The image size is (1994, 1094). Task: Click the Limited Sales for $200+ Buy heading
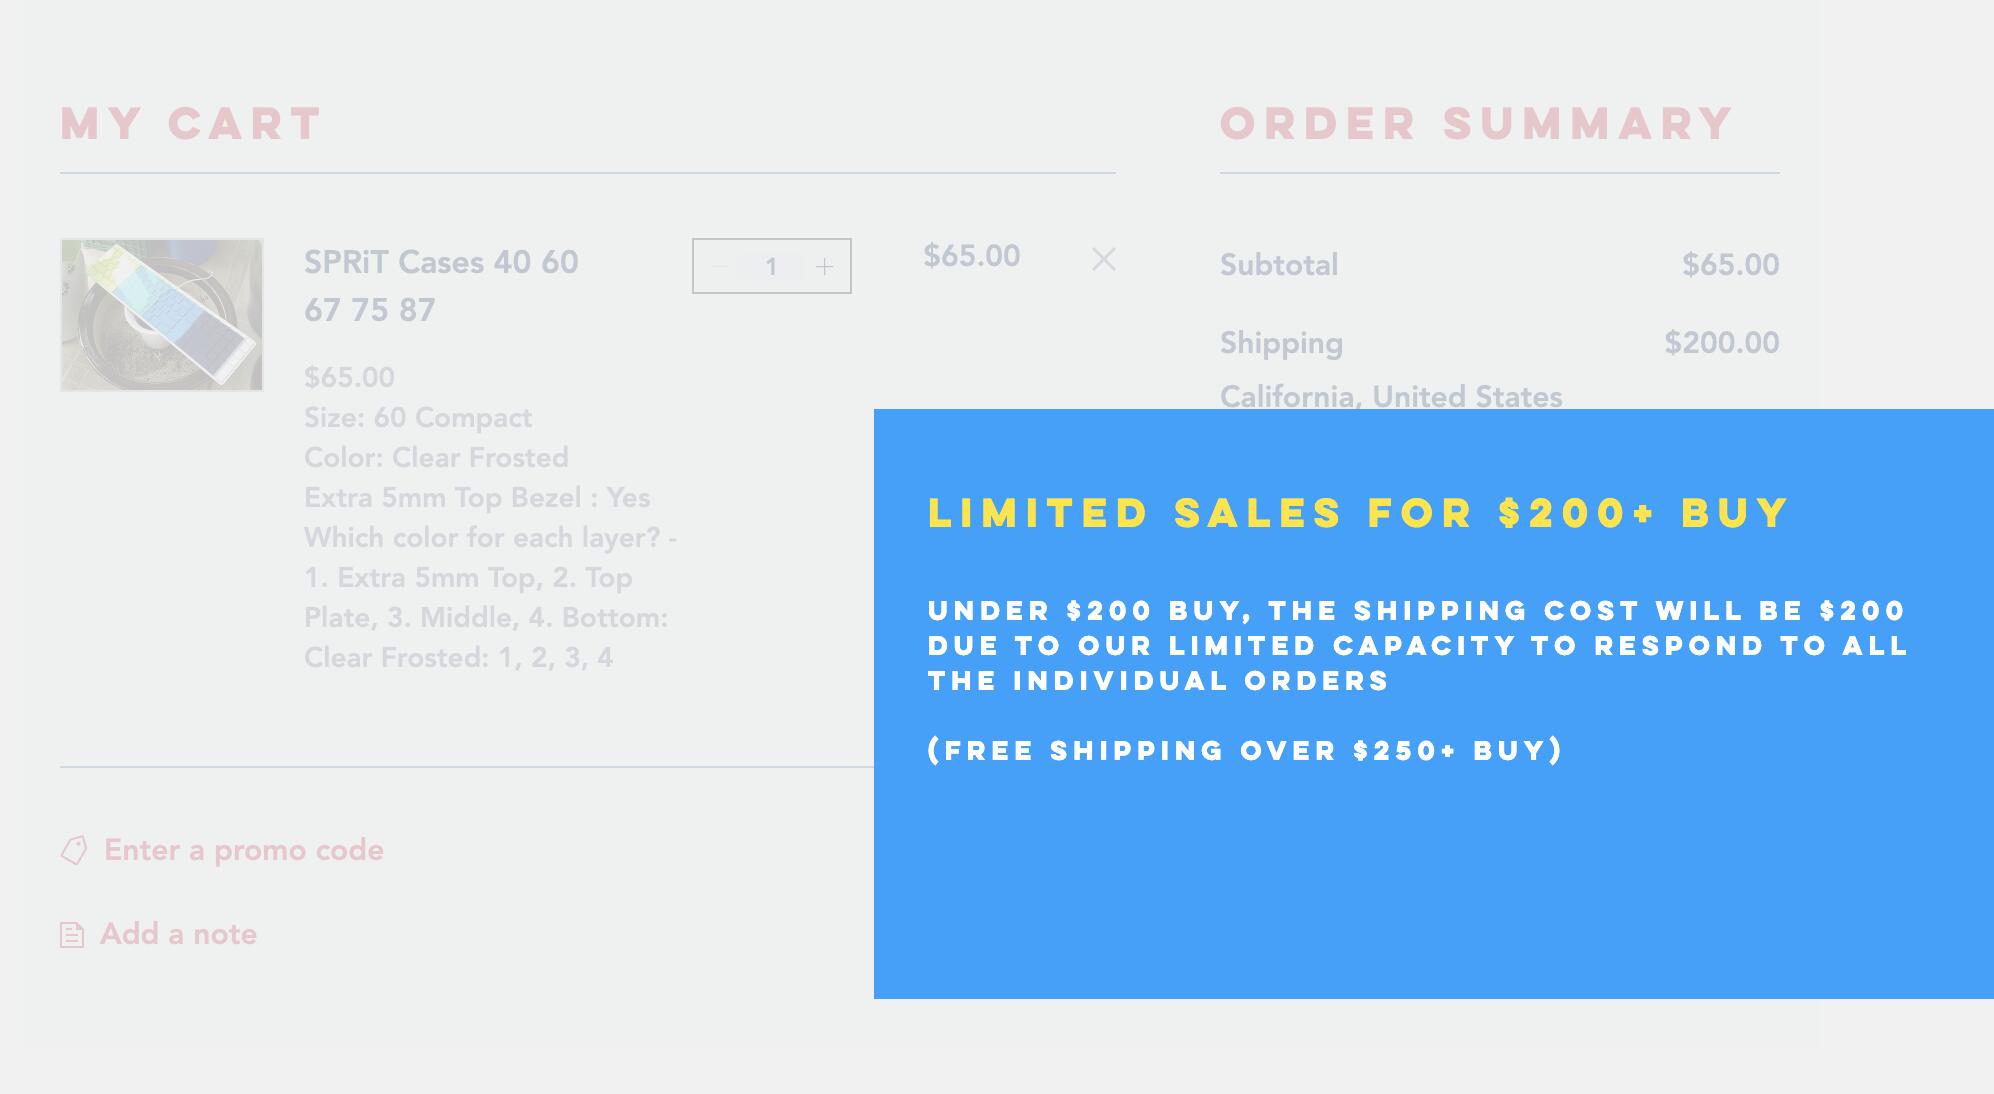pyautogui.click(x=1358, y=513)
